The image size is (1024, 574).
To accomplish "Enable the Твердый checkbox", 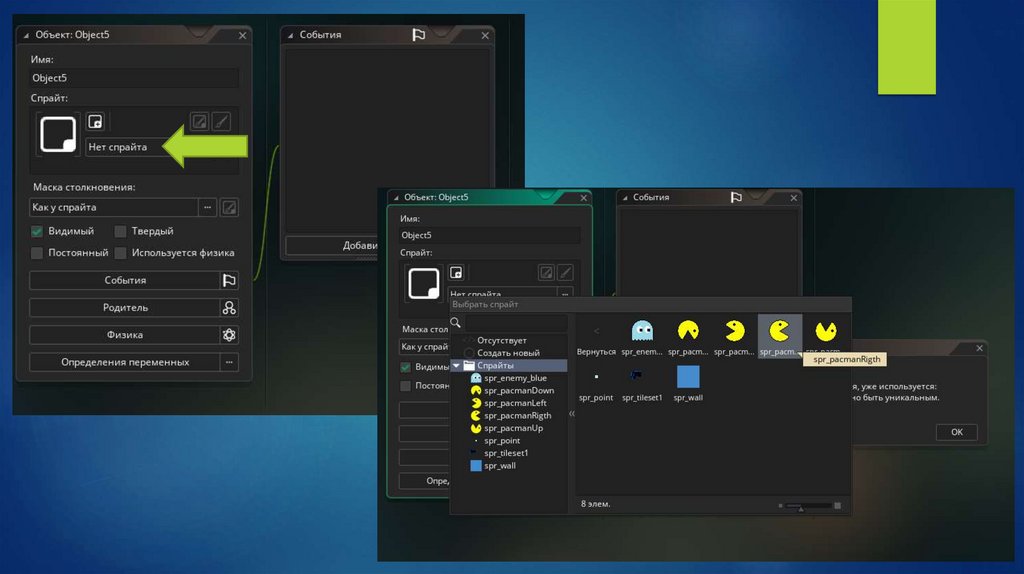I will [121, 231].
